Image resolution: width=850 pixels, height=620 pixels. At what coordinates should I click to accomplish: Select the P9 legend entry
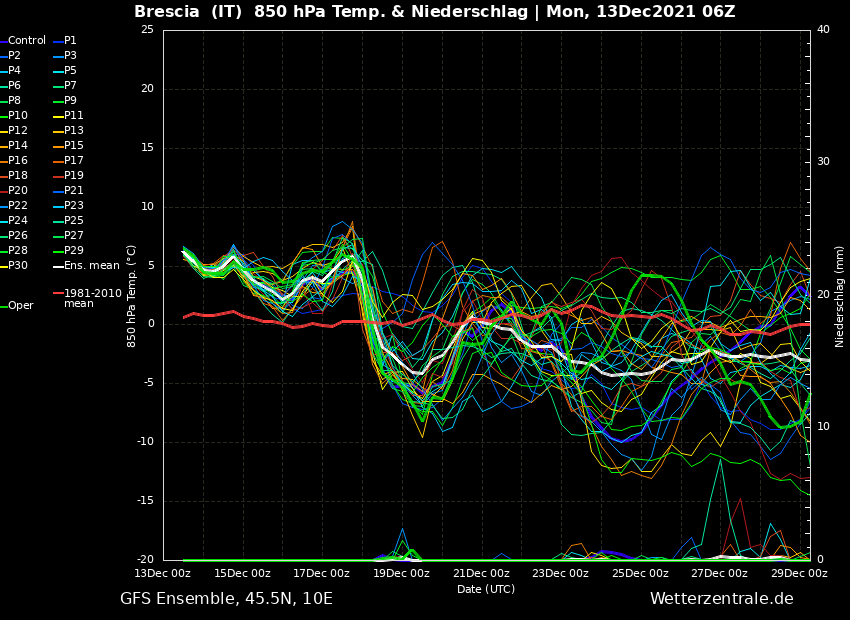(x=65, y=100)
